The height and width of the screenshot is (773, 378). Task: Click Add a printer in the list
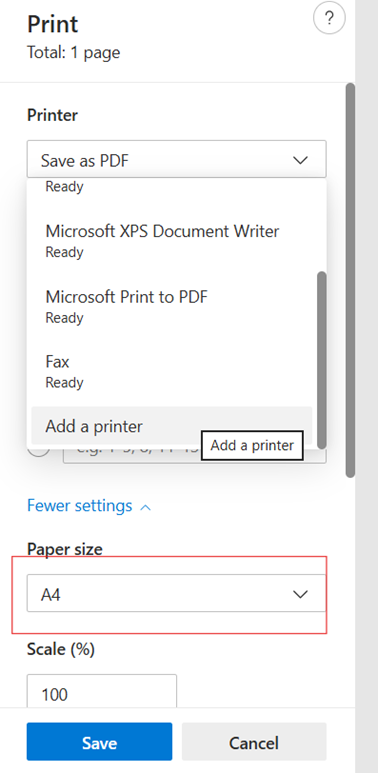172,426
